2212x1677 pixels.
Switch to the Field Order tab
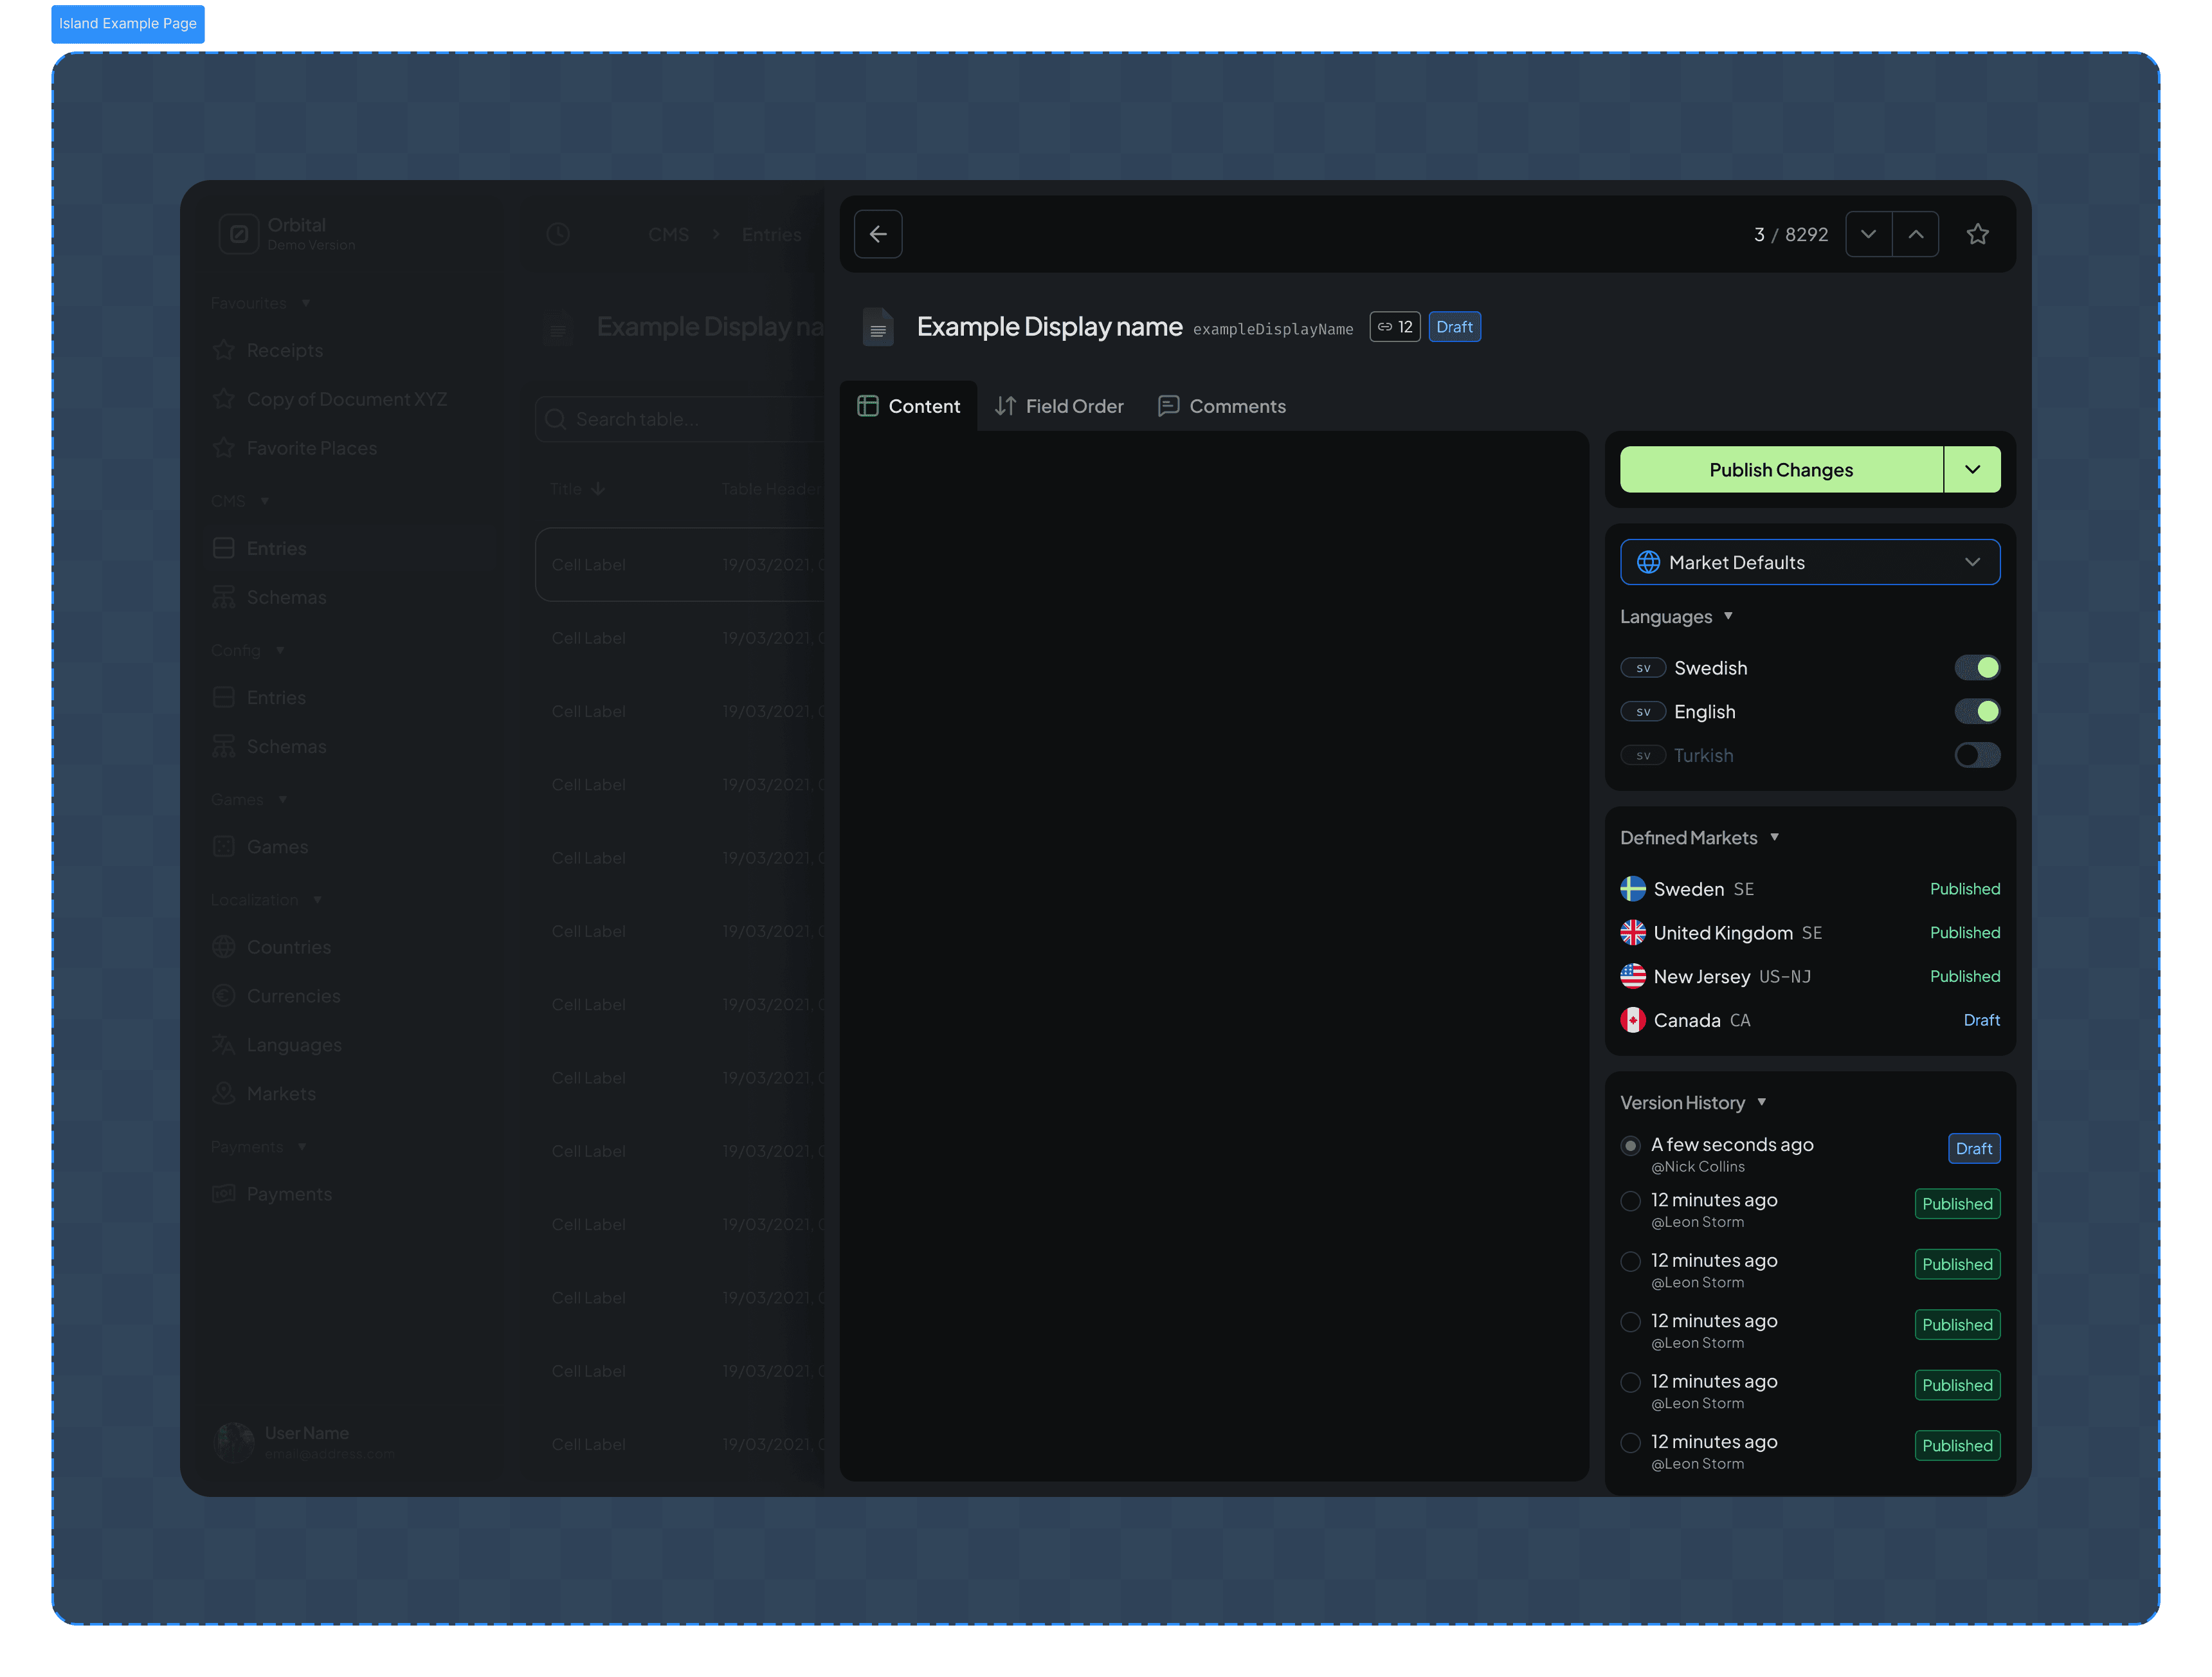(1059, 406)
